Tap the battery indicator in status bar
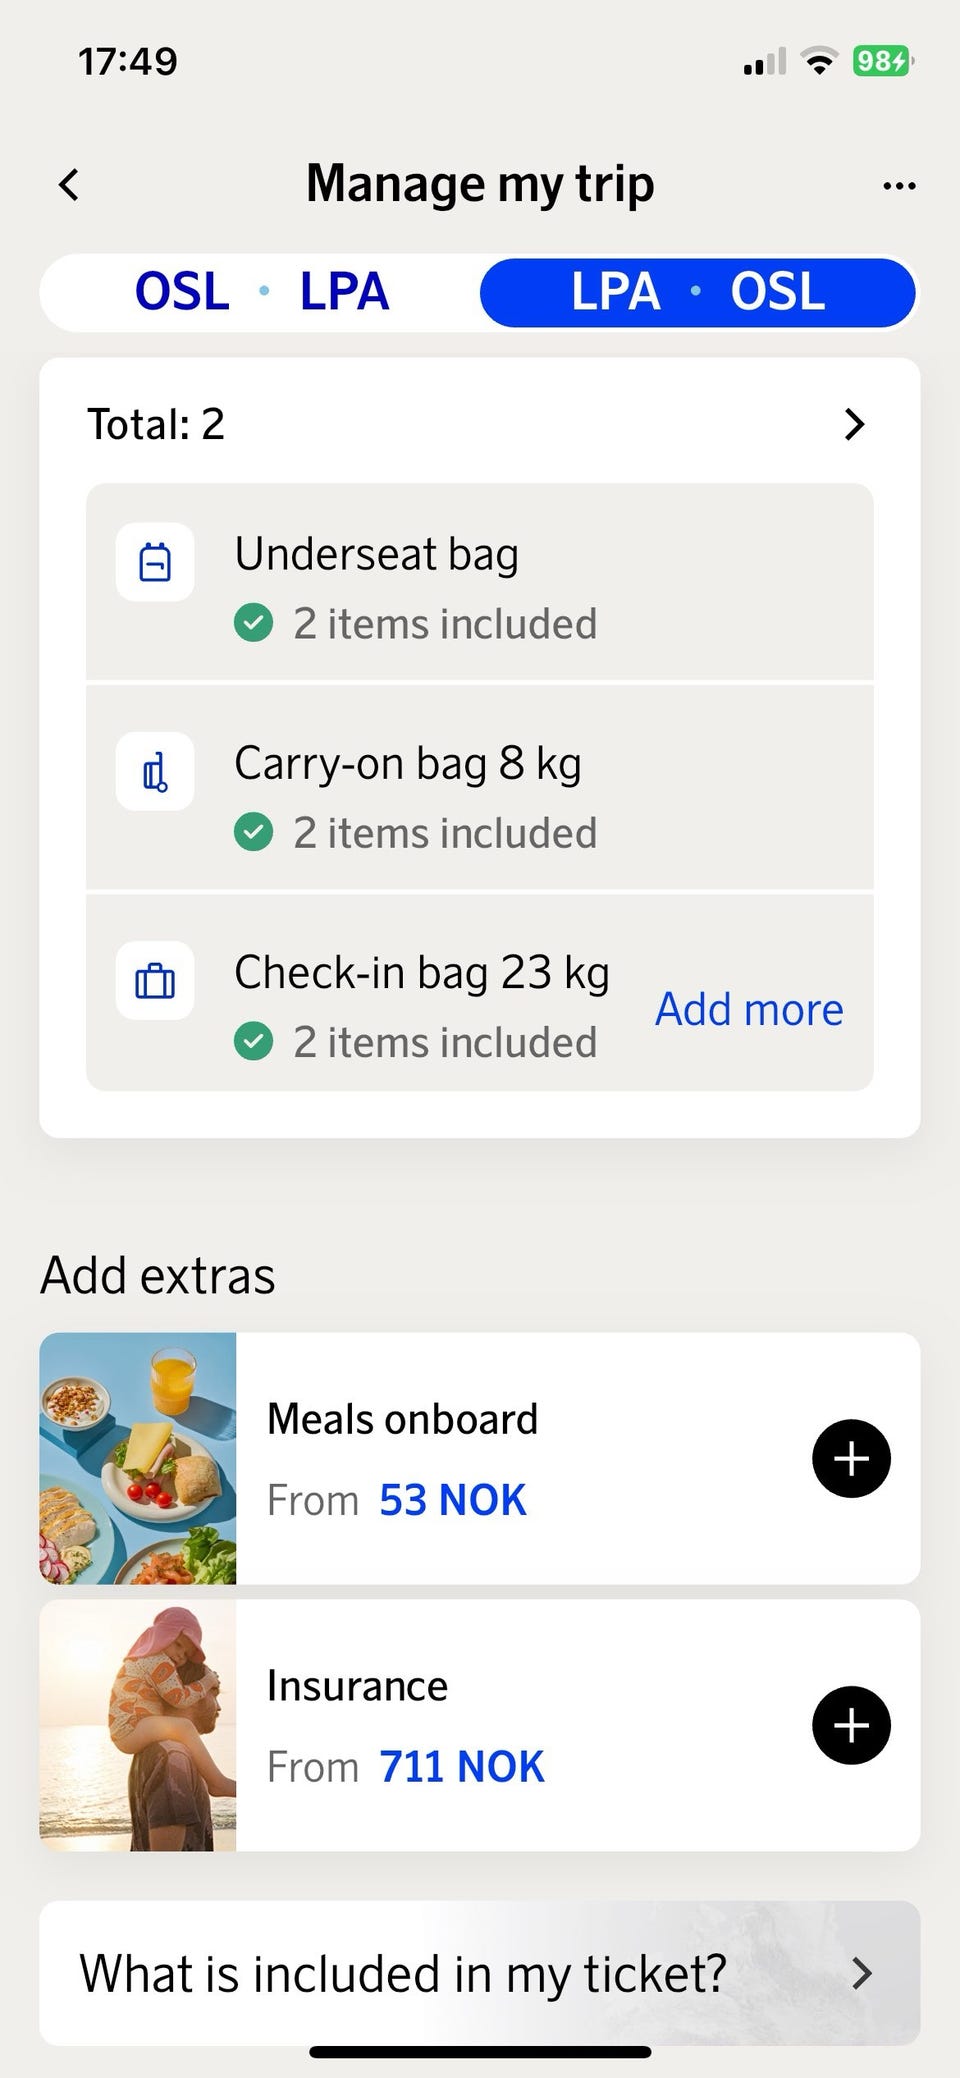Screen dimensions: 960x2078 coord(882,62)
